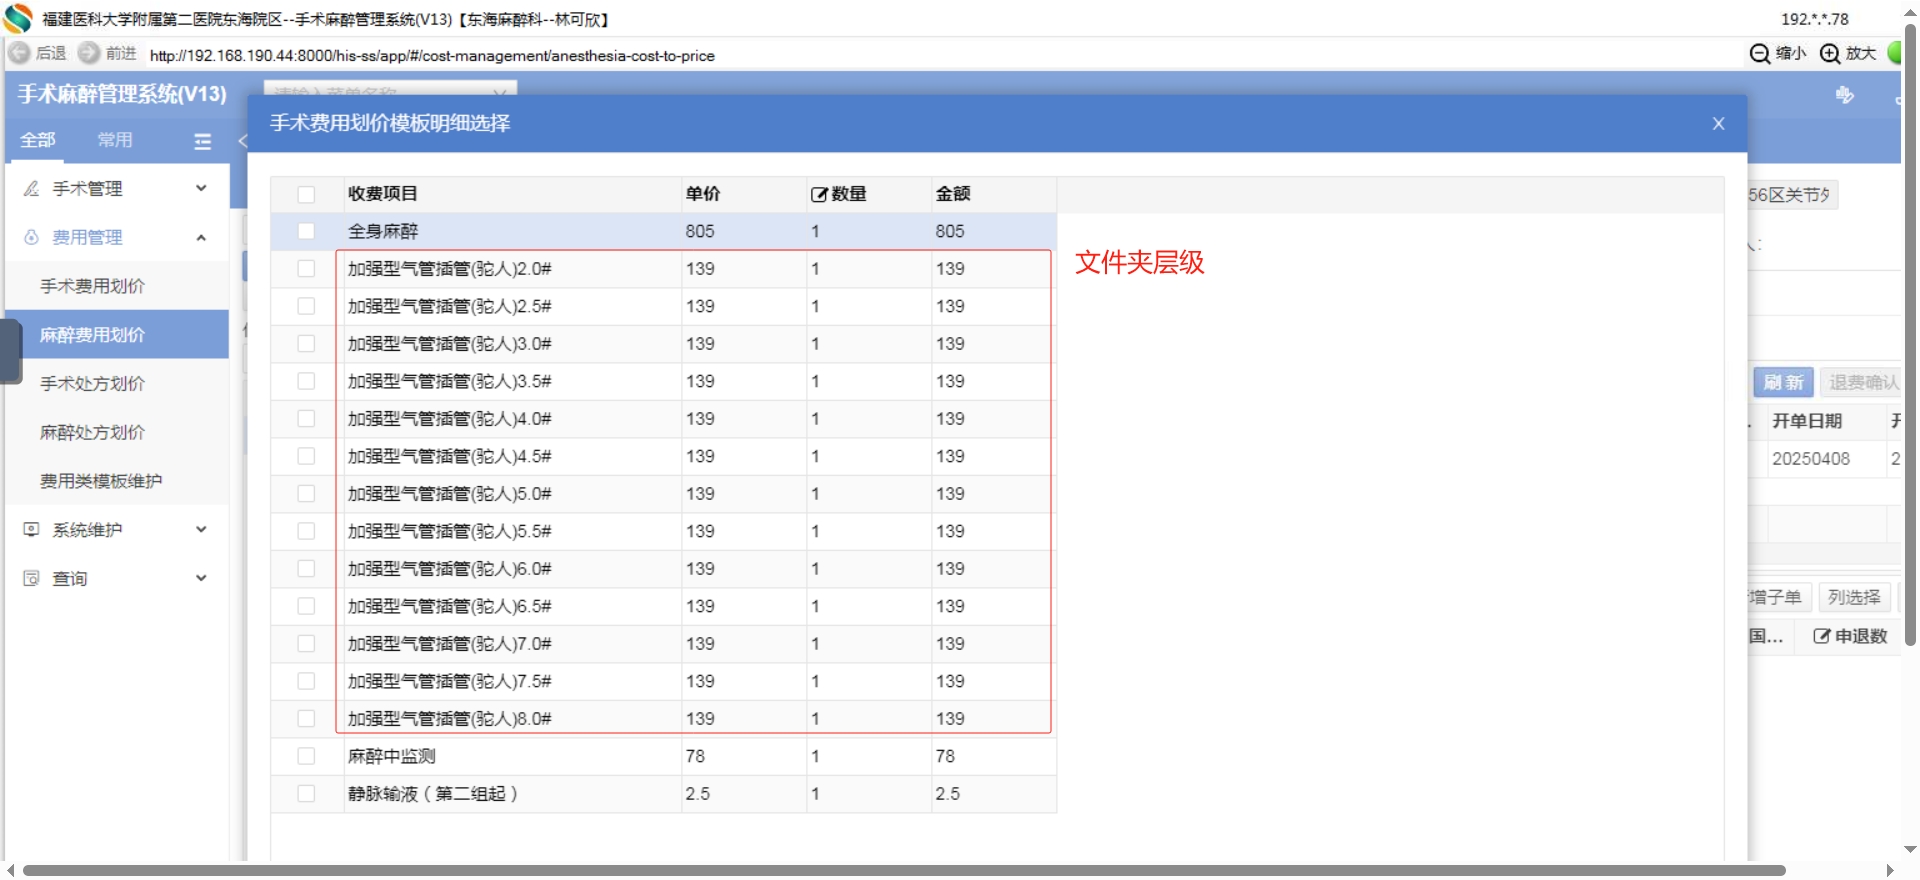The height and width of the screenshot is (880, 1920).
Task: Click the 退费确认 button
Action: coord(1863,382)
